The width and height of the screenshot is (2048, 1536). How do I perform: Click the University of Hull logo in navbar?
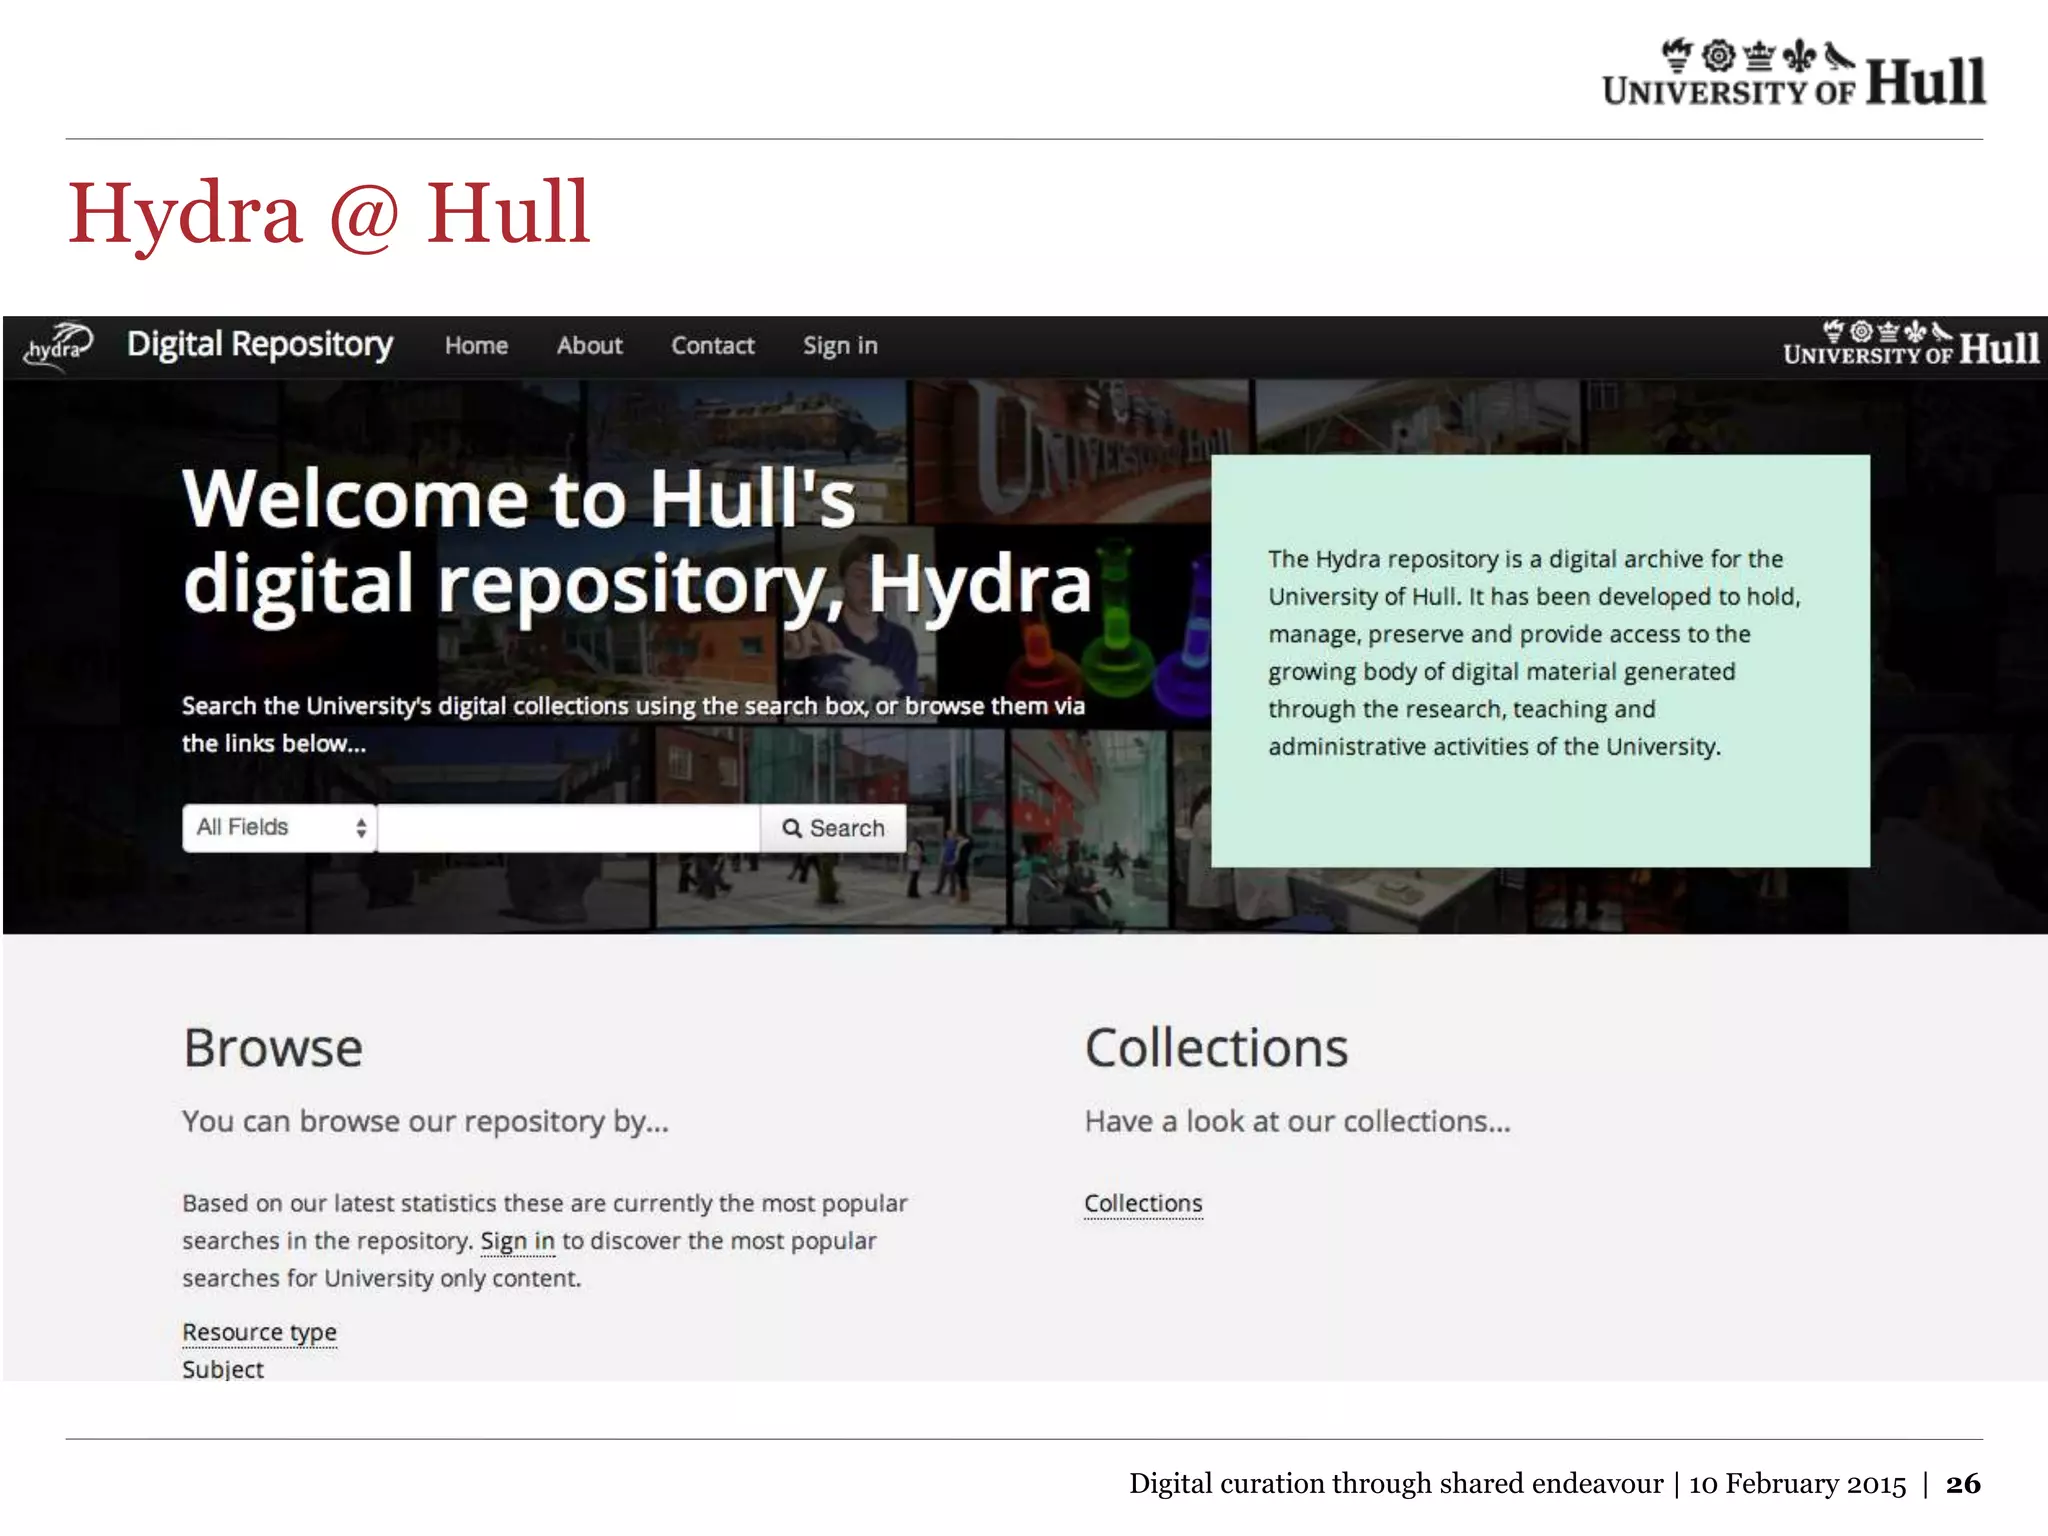click(x=1911, y=345)
